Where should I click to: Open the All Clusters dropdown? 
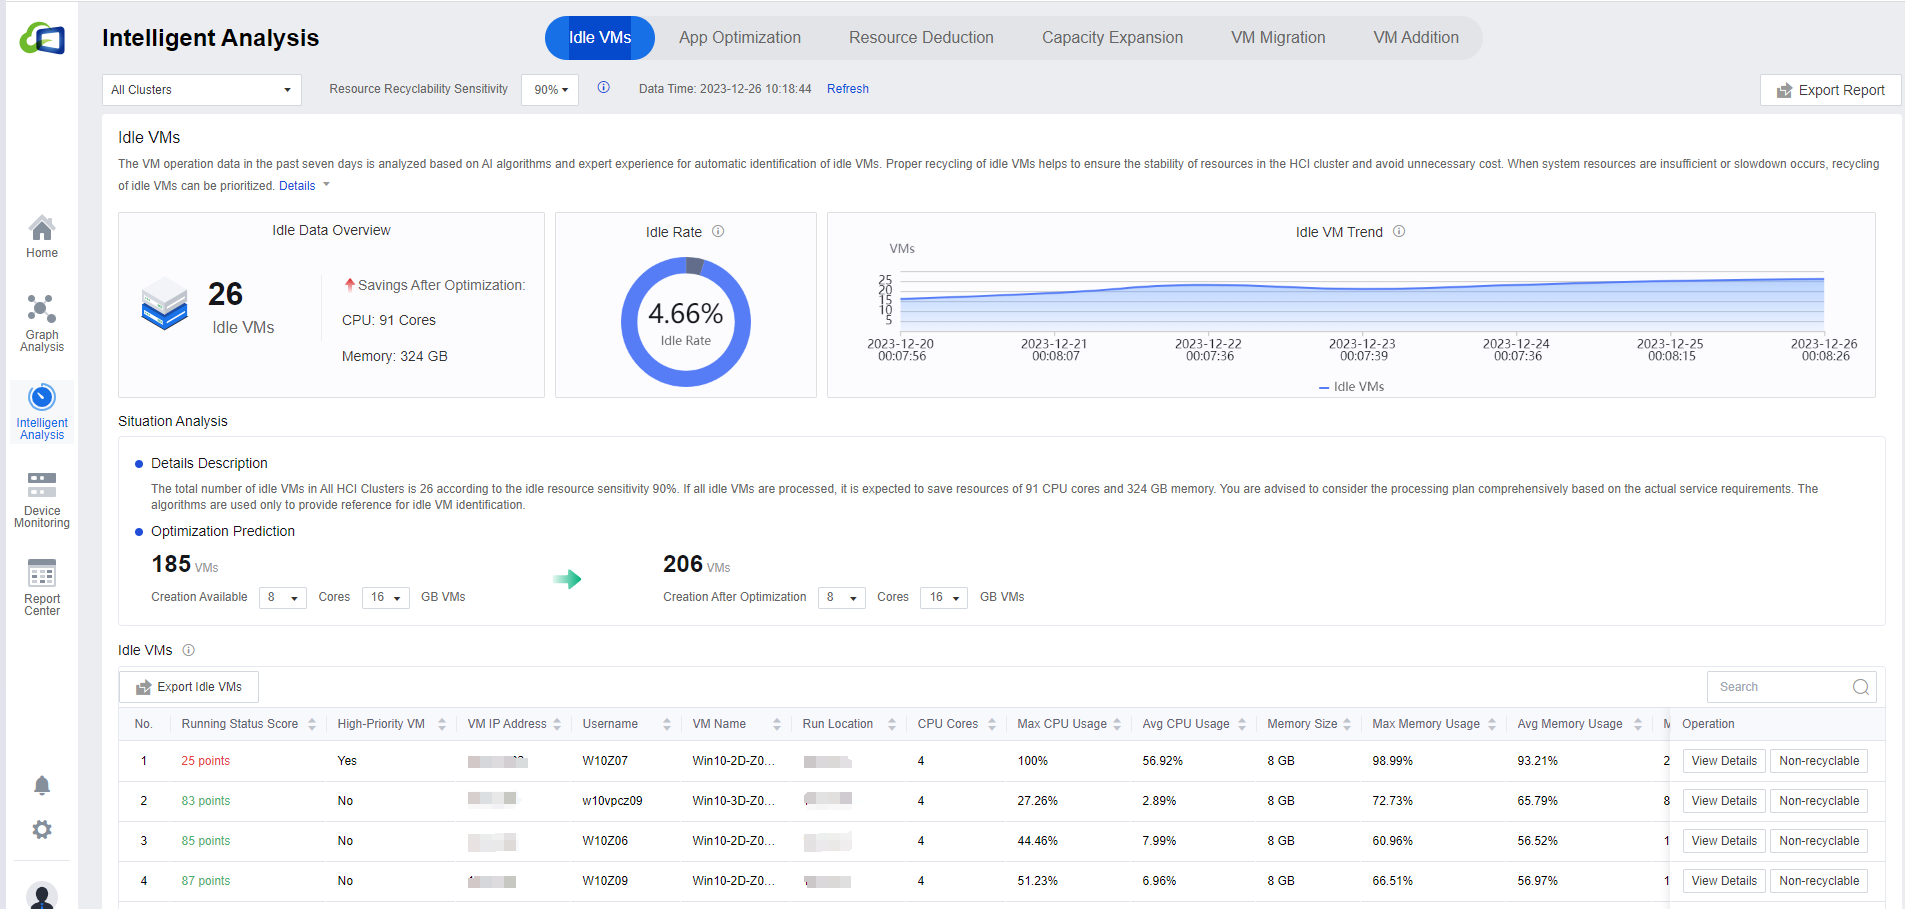point(201,90)
